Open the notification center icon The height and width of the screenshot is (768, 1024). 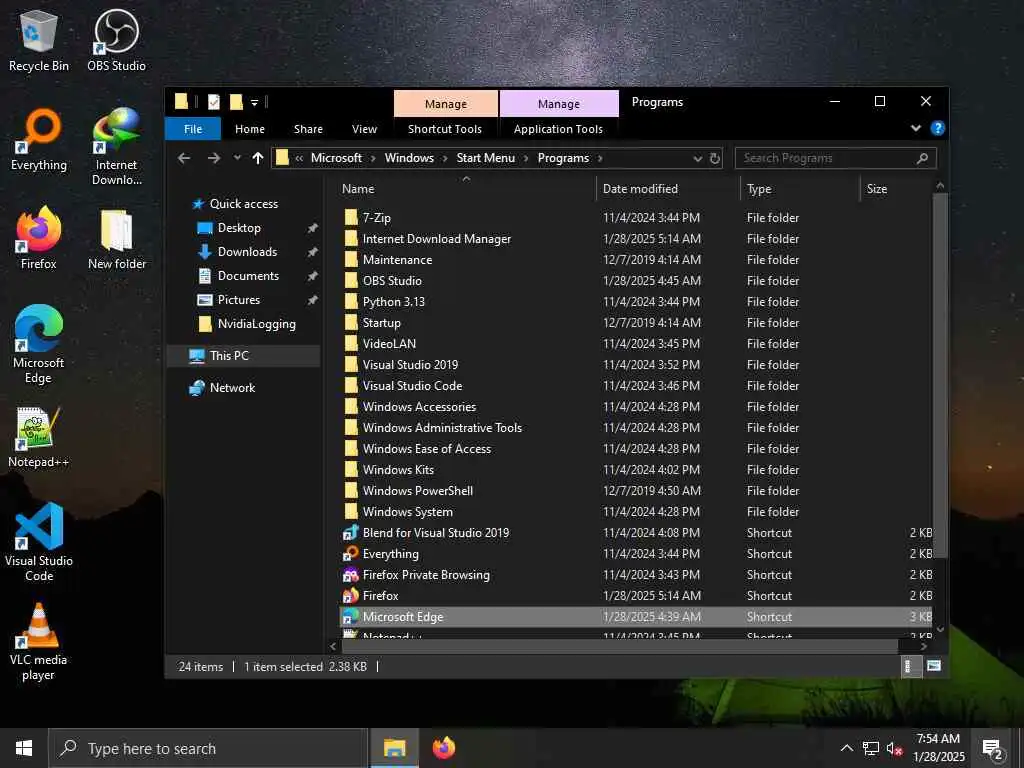tap(992, 748)
